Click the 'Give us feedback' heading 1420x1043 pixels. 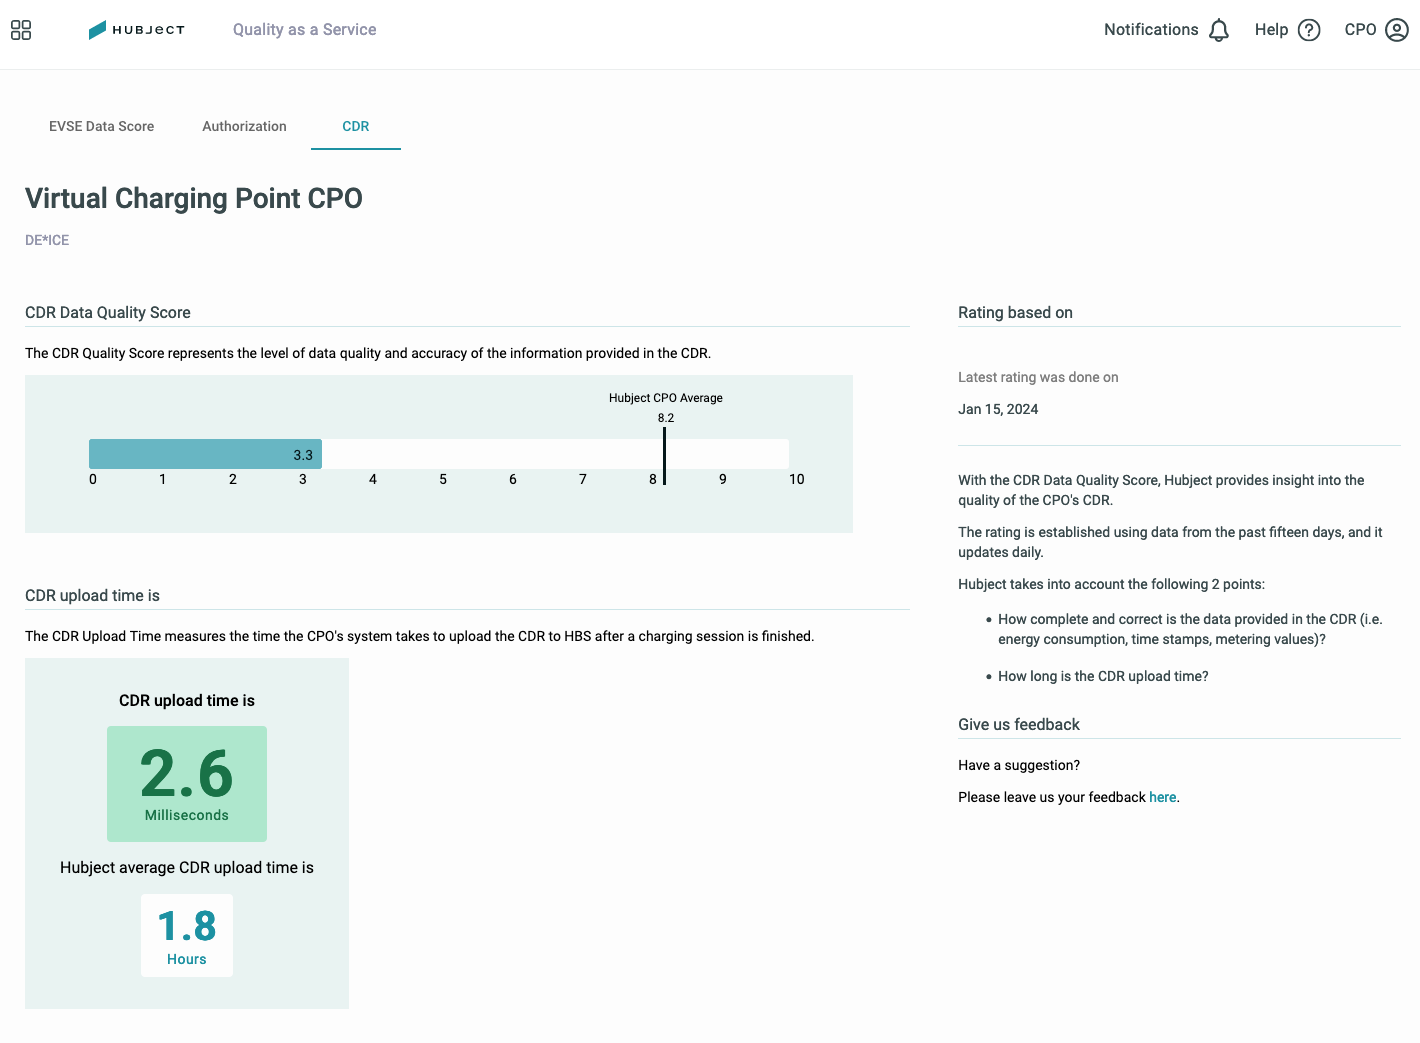click(x=1019, y=724)
